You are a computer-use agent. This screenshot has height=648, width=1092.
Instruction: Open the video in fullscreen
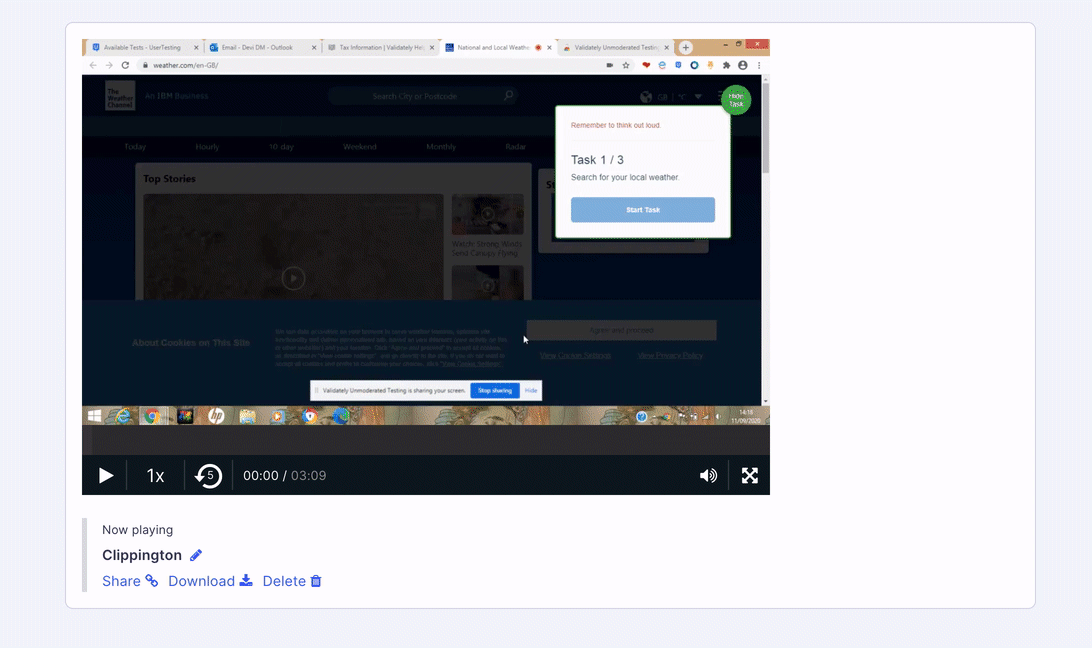[749, 475]
